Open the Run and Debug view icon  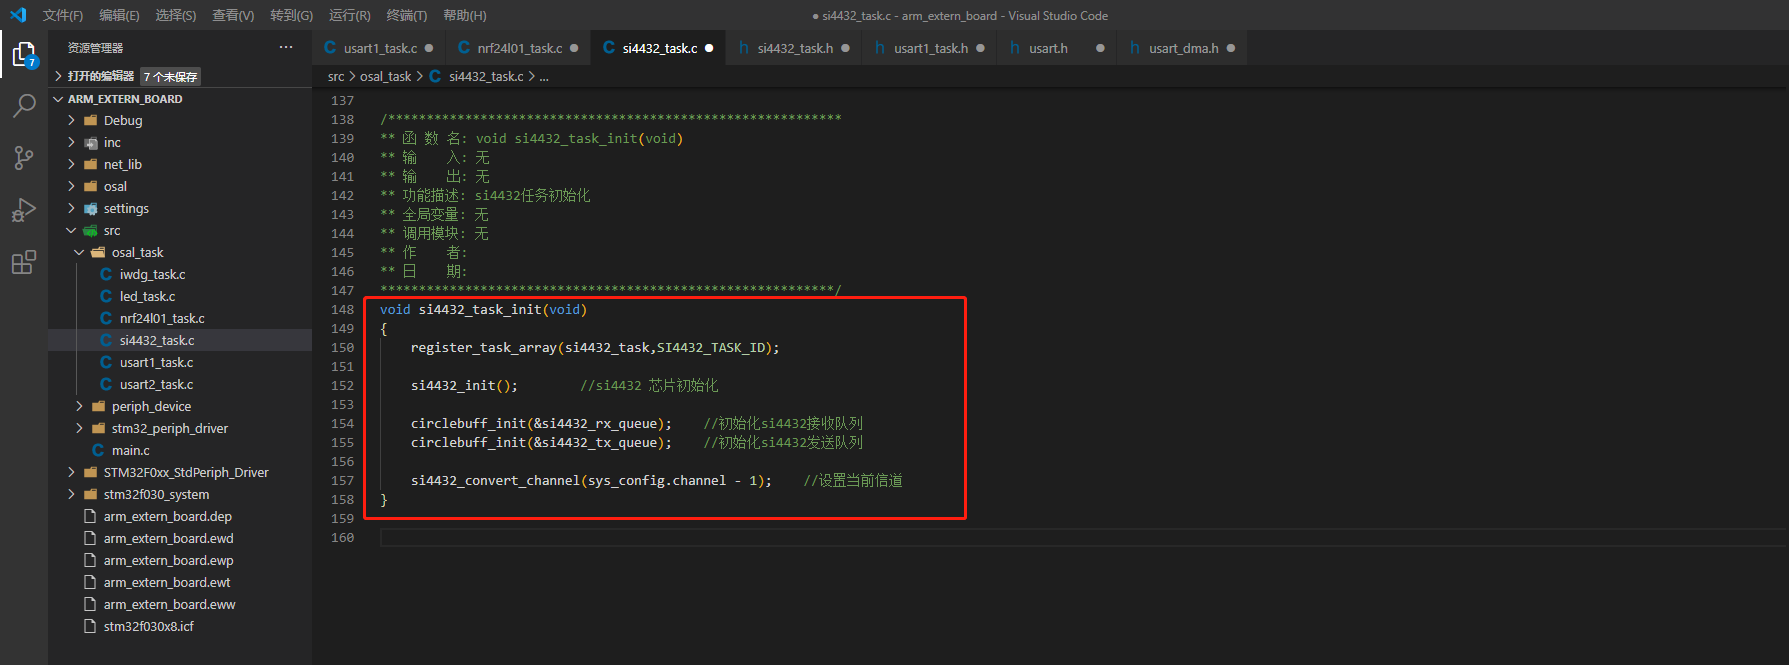click(24, 210)
